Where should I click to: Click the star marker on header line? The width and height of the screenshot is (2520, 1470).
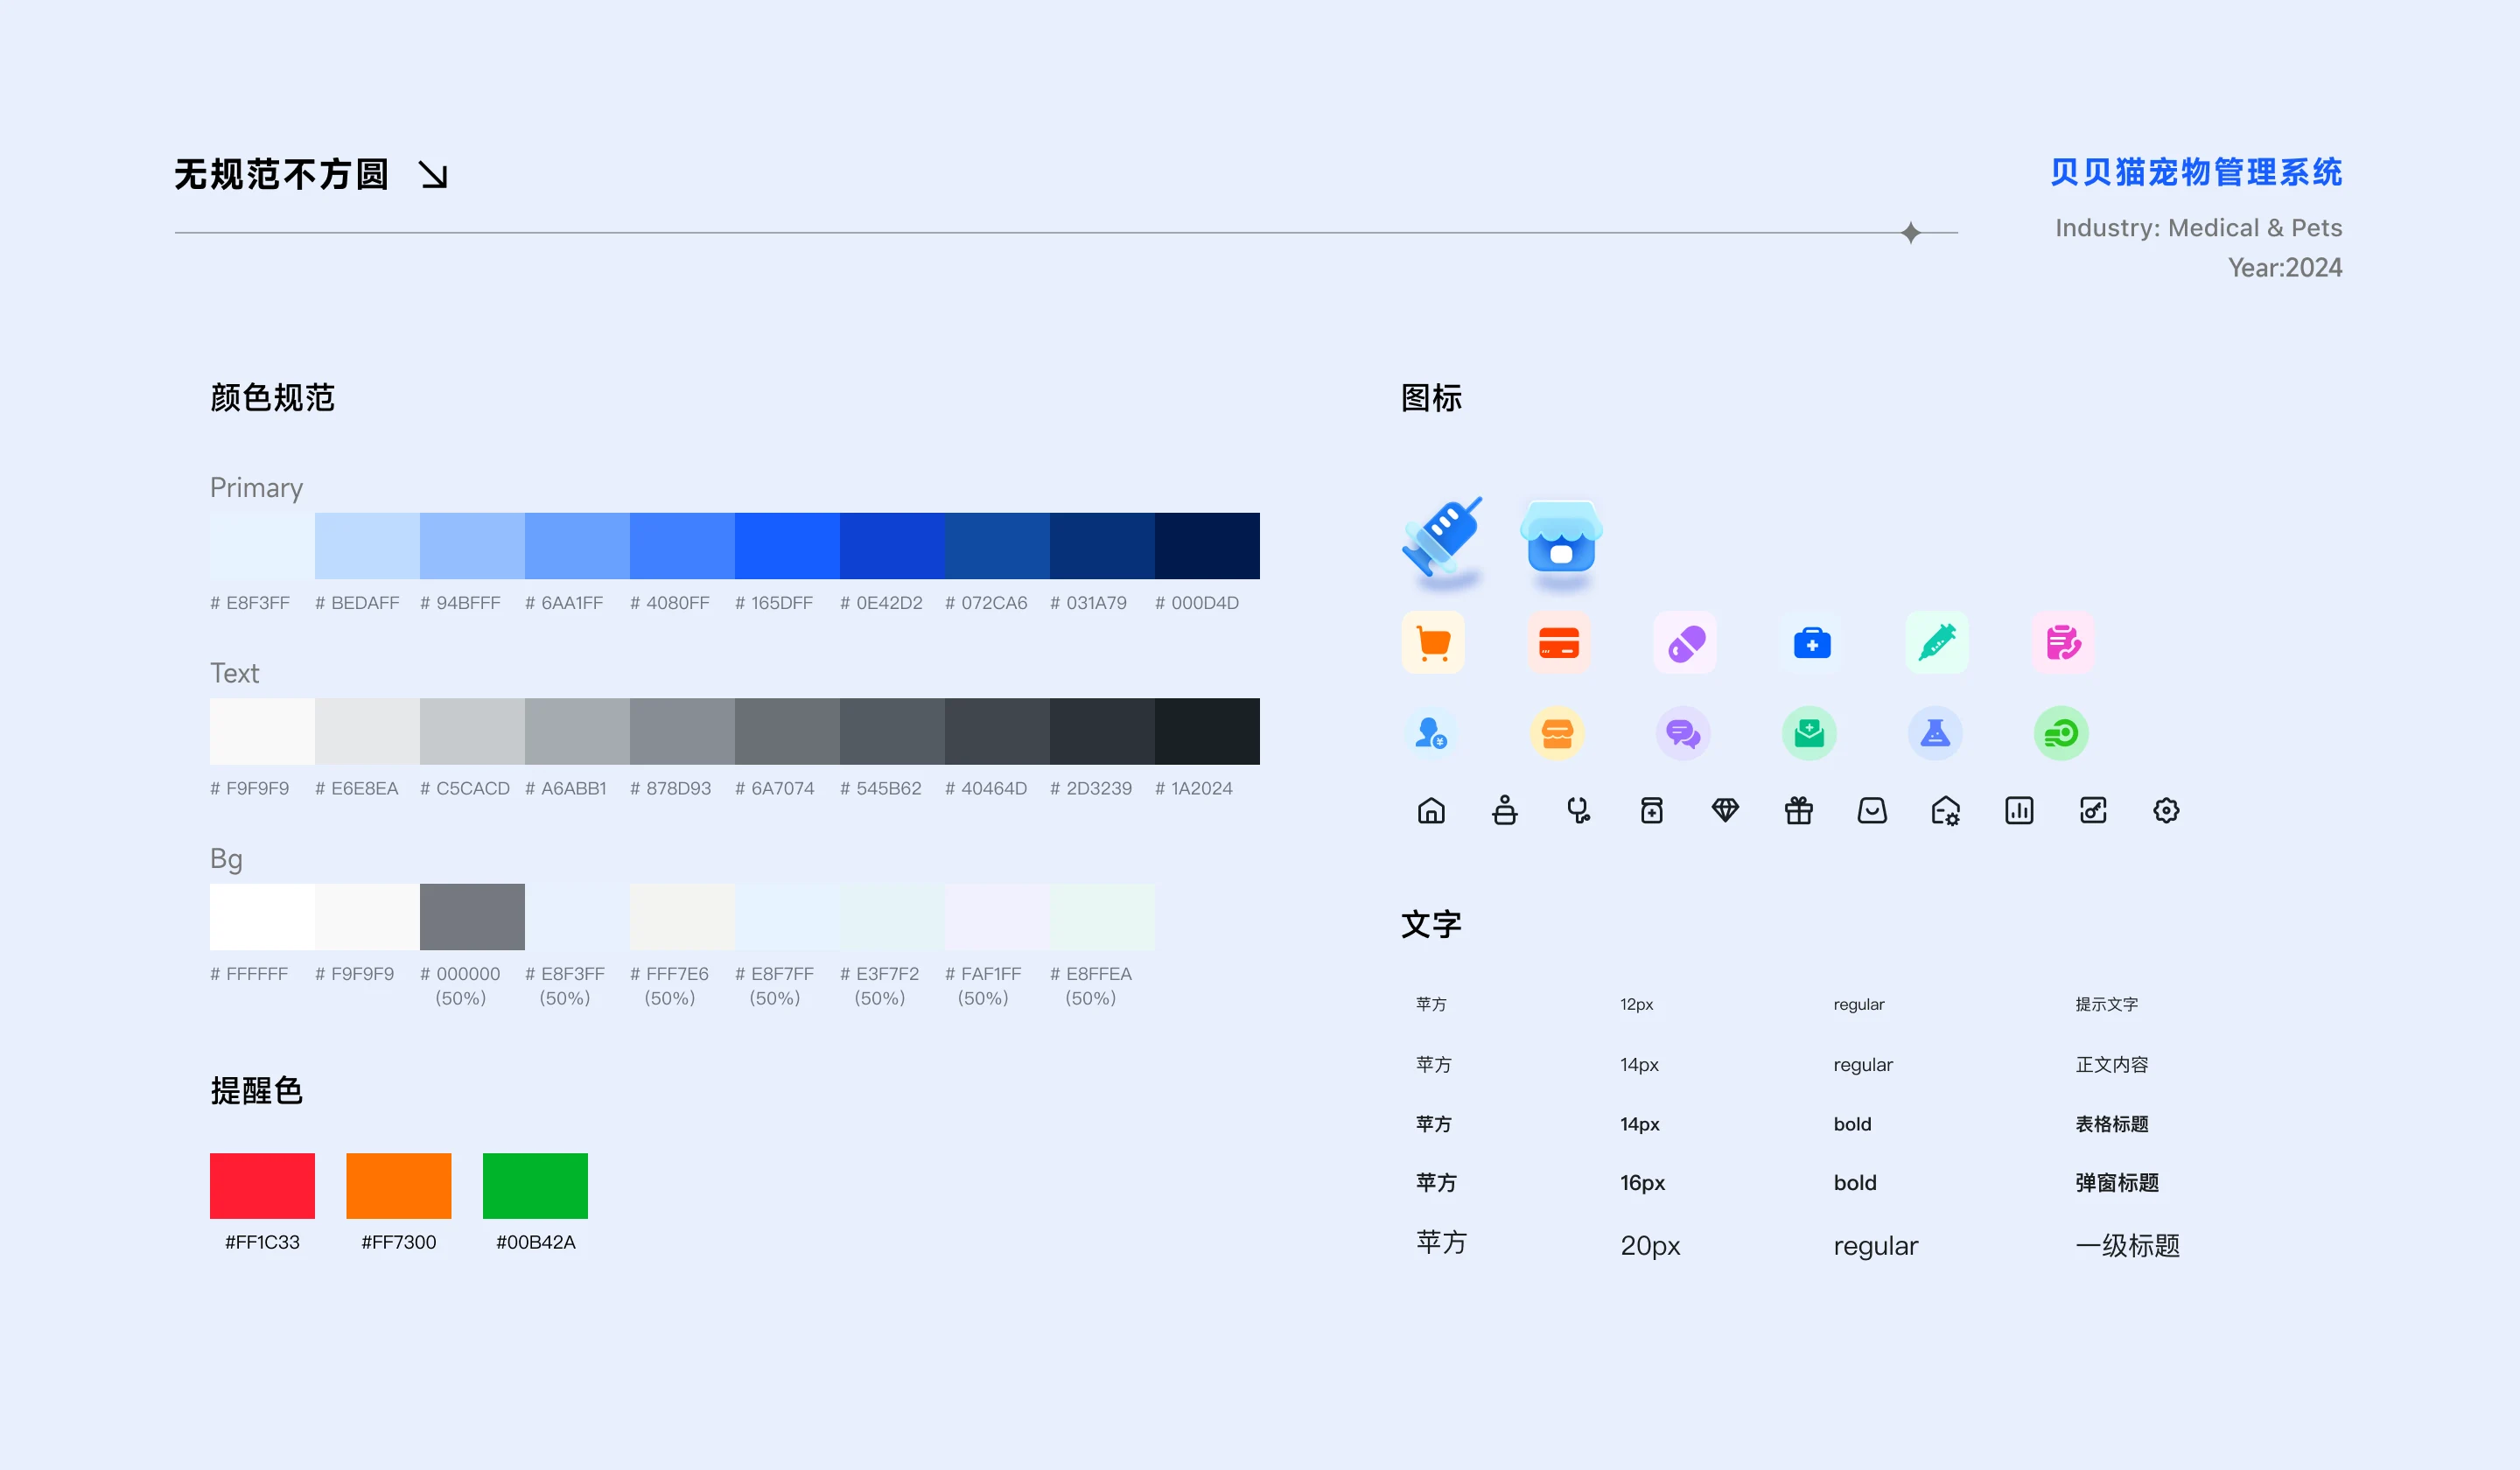coord(1910,233)
